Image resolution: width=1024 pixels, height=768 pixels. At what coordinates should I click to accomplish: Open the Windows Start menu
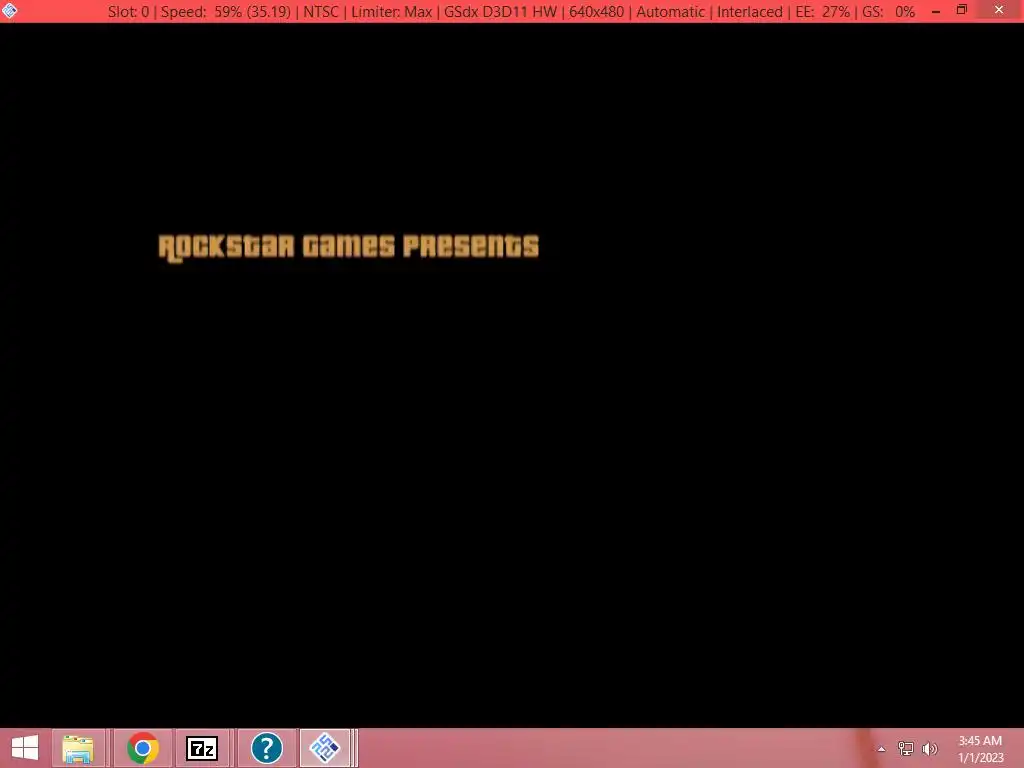click(25, 748)
